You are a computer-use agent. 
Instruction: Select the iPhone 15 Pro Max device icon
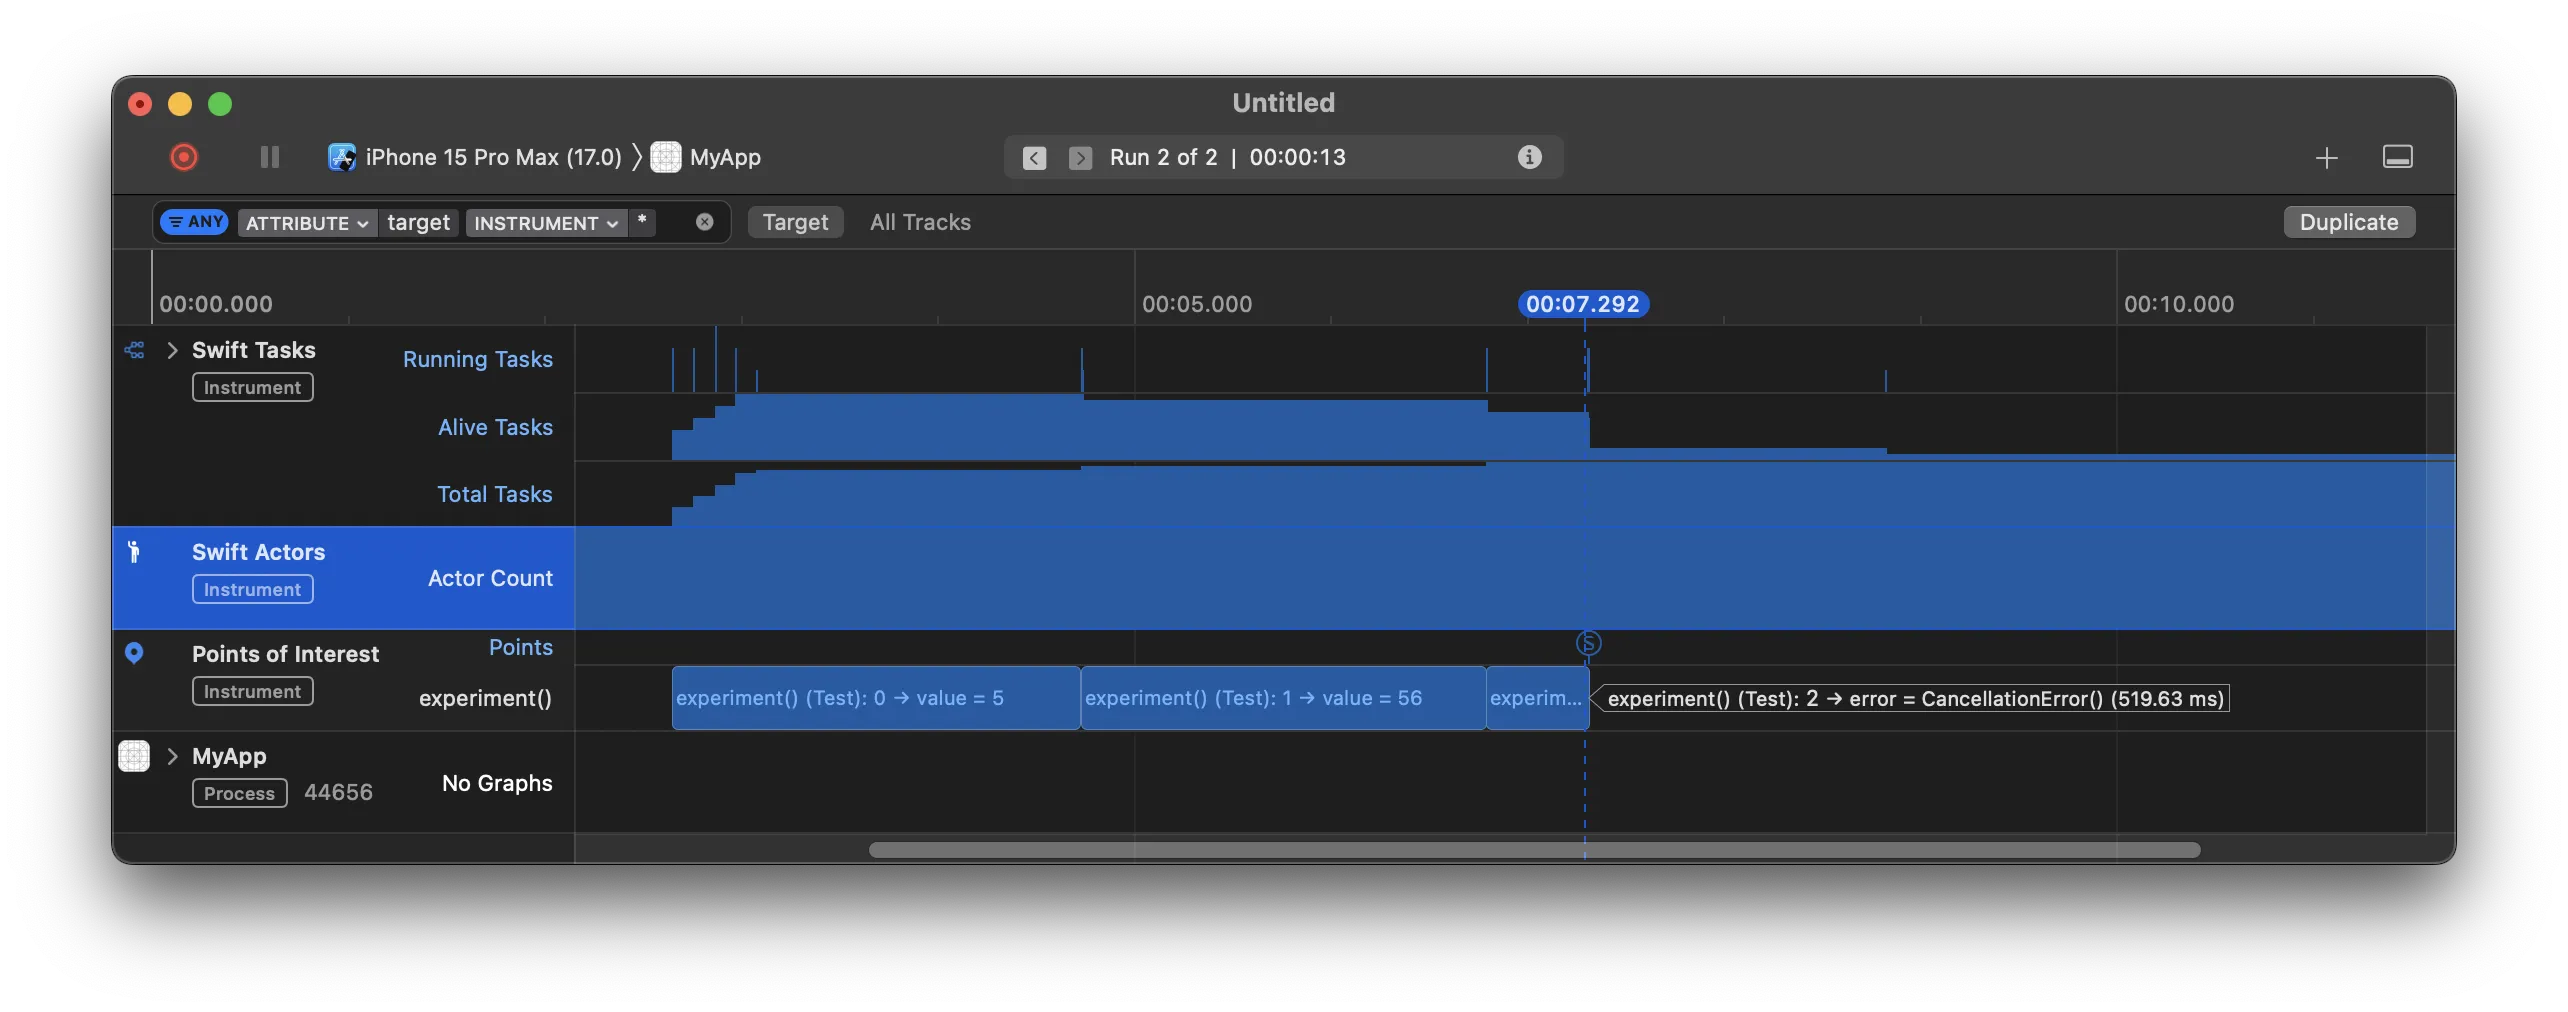pos(342,157)
